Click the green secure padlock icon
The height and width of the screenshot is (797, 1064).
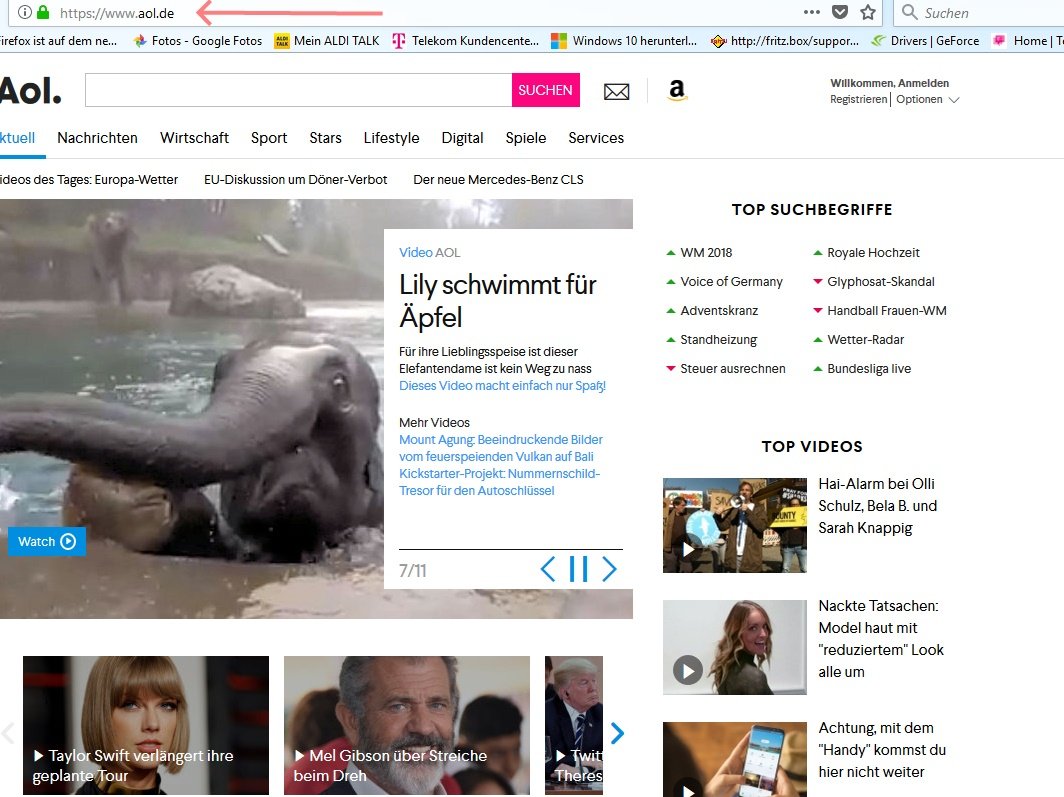tap(43, 12)
